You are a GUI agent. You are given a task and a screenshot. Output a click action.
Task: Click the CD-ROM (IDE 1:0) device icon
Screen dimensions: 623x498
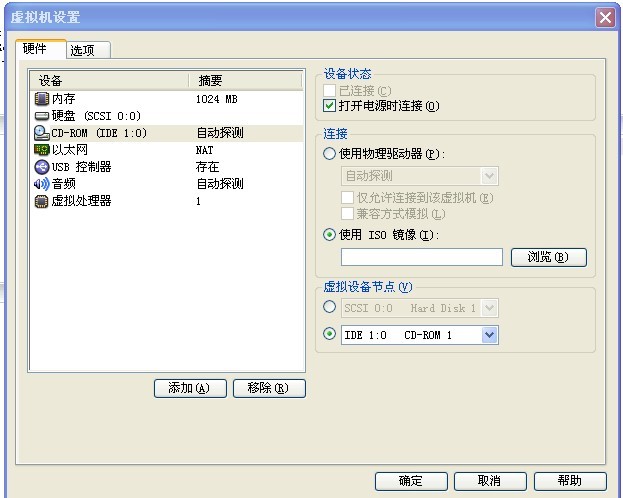[41, 132]
